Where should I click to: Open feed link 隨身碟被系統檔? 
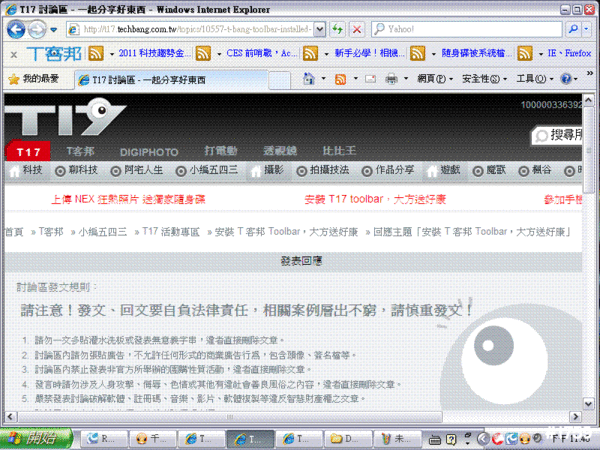click(x=476, y=53)
